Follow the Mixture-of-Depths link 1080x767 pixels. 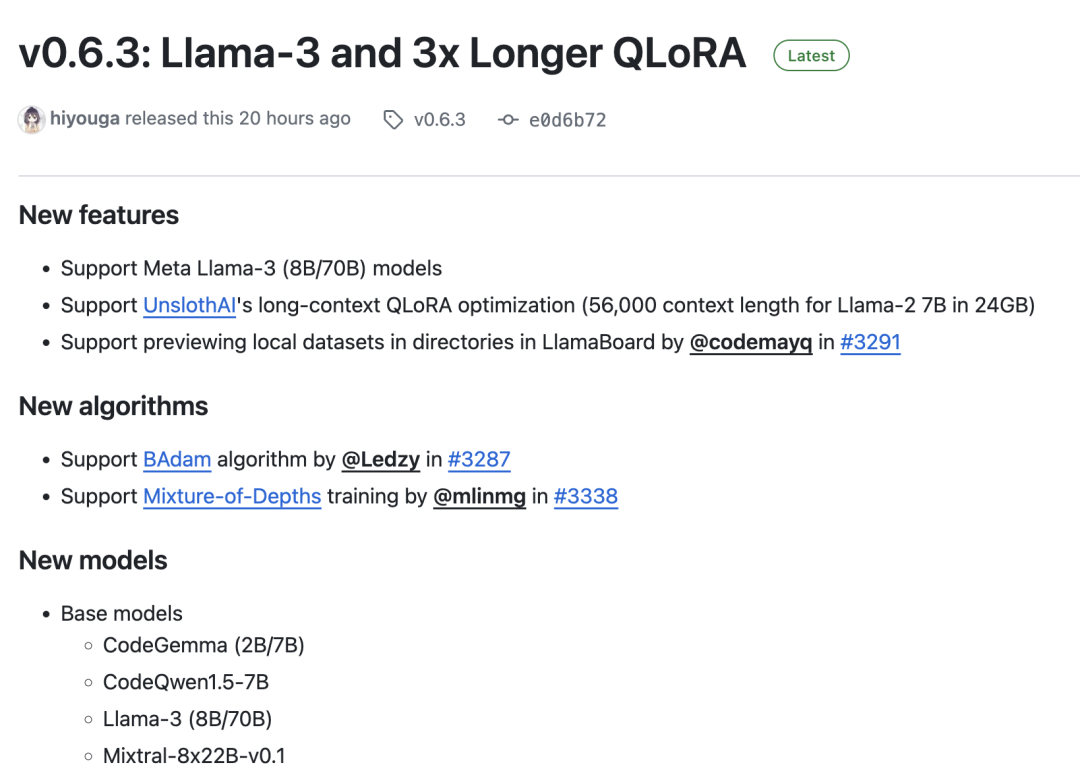232,496
